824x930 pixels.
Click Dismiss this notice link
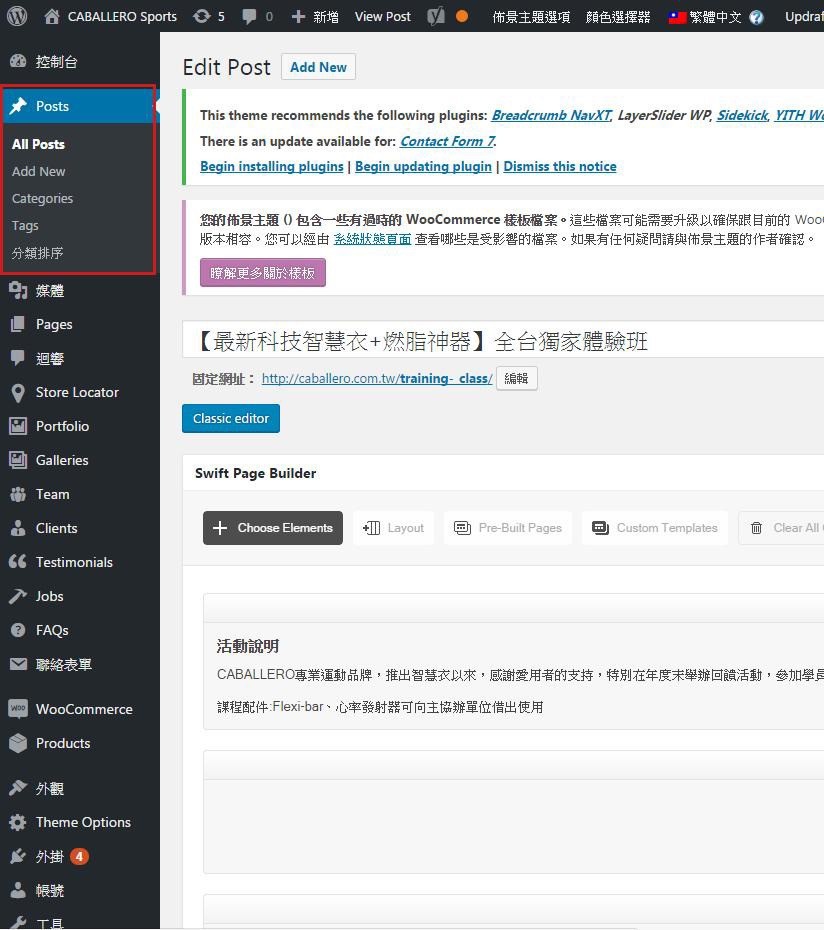pyautogui.click(x=560, y=167)
